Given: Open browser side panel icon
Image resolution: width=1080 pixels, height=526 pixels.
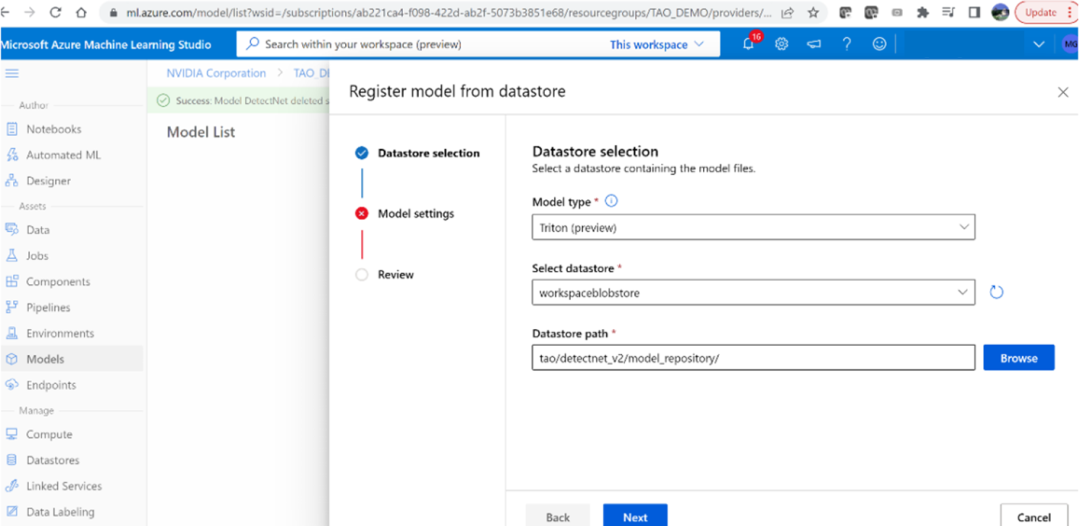Looking at the screenshot, I should 974,12.
